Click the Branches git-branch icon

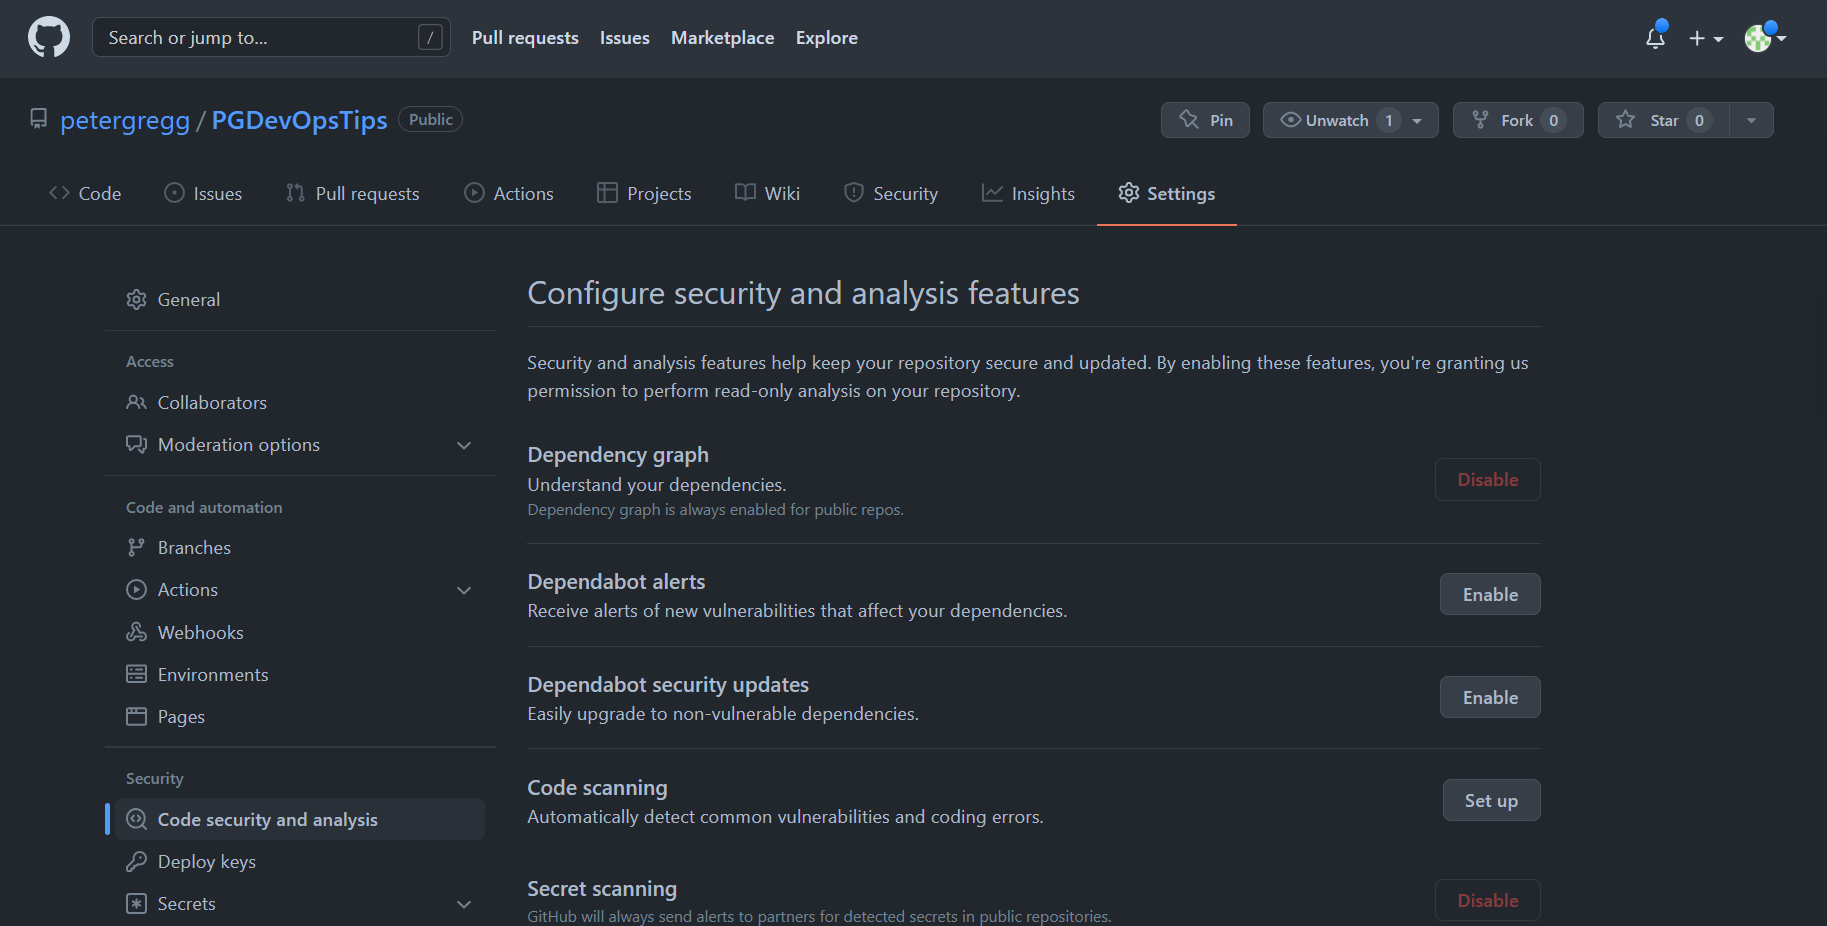coord(136,547)
